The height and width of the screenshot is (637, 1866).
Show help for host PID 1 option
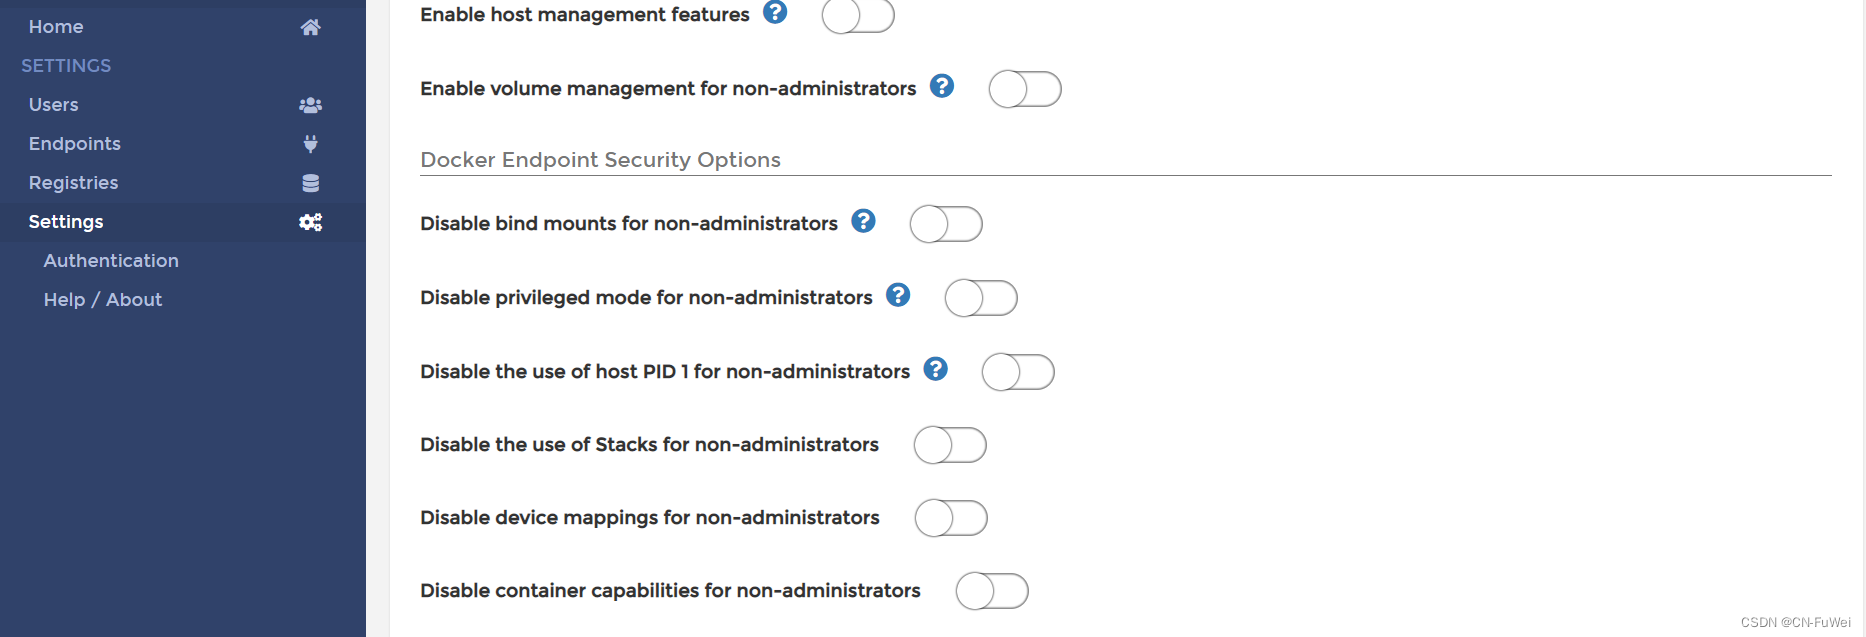point(936,369)
